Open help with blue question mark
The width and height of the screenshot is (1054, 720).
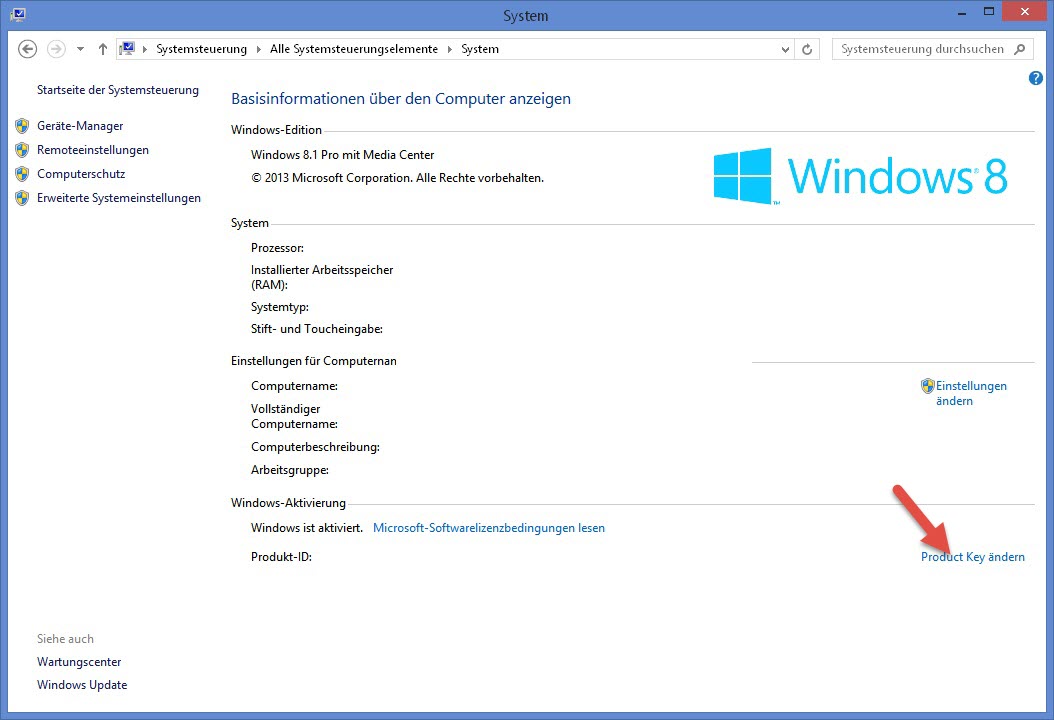tap(1036, 78)
